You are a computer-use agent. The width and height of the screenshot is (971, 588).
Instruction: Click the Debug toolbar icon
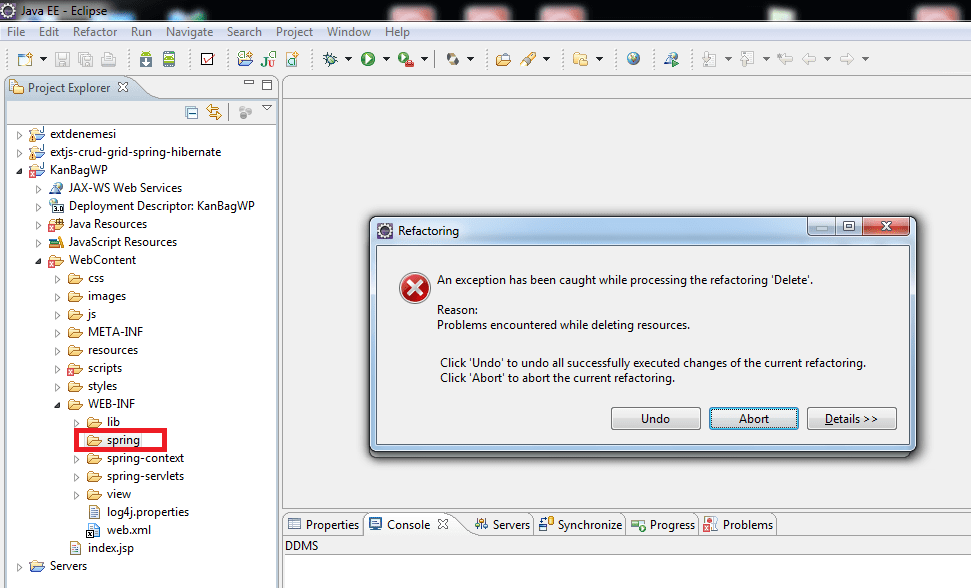[x=329, y=59]
